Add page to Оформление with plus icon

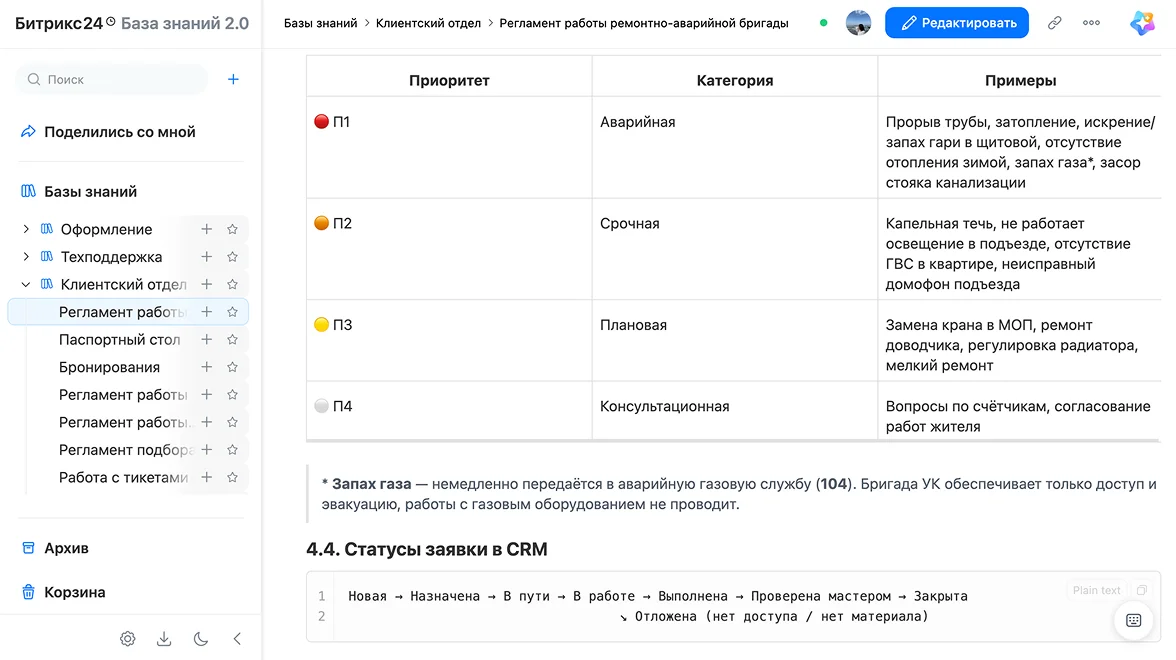[x=206, y=229]
